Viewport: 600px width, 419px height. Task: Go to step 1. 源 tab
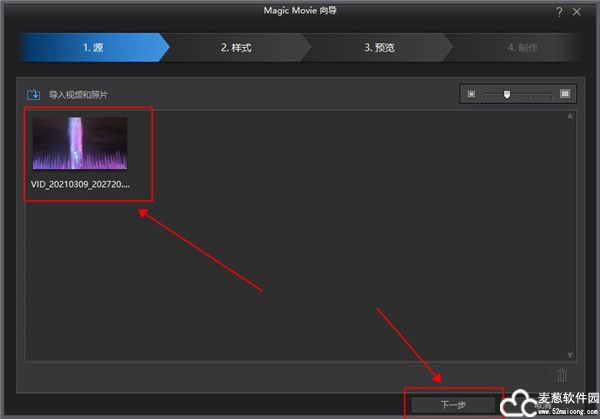pyautogui.click(x=93, y=47)
